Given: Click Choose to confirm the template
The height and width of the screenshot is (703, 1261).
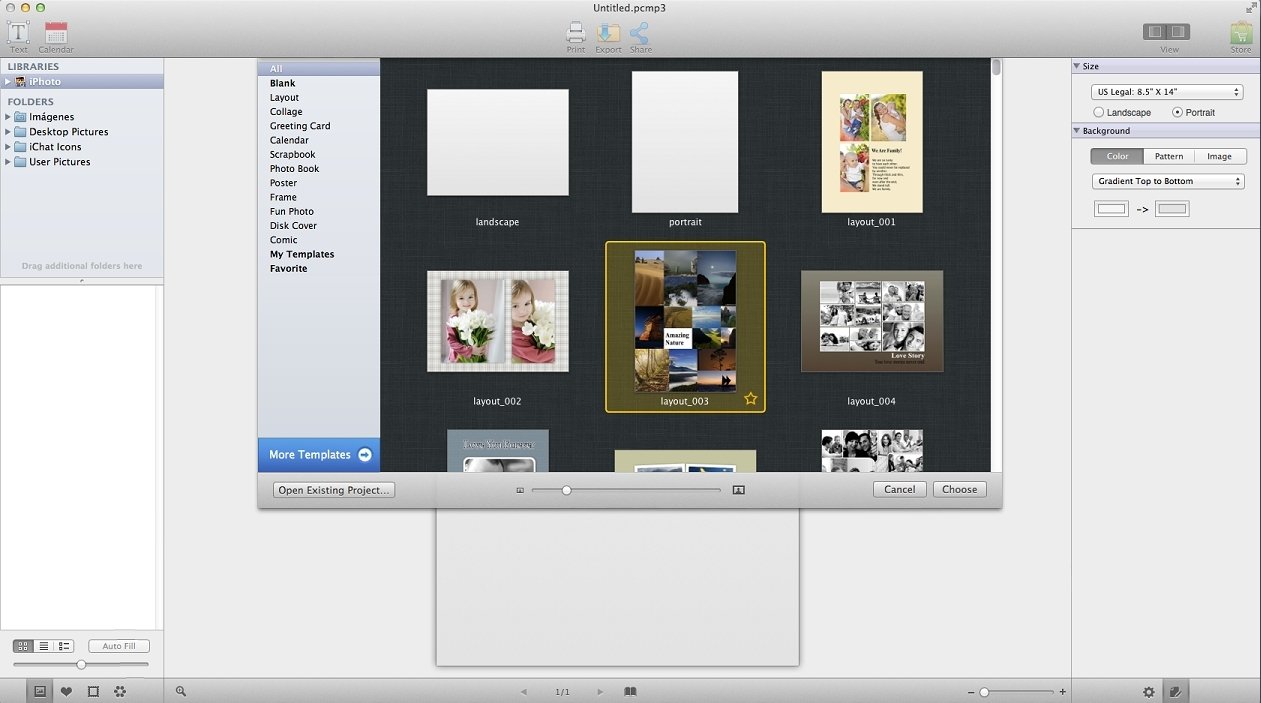Looking at the screenshot, I should [959, 489].
